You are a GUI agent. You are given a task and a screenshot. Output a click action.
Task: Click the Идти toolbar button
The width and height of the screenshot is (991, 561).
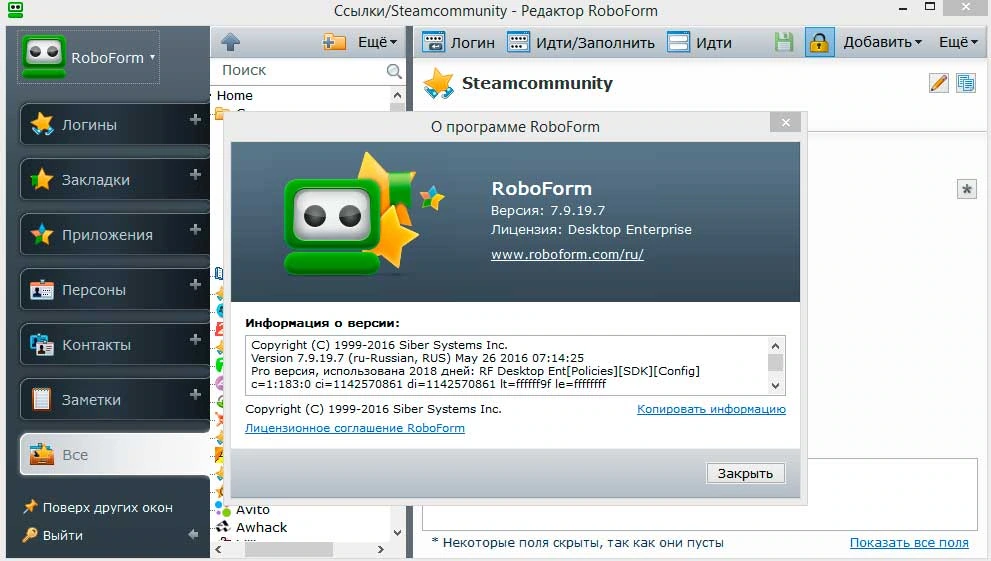700,42
